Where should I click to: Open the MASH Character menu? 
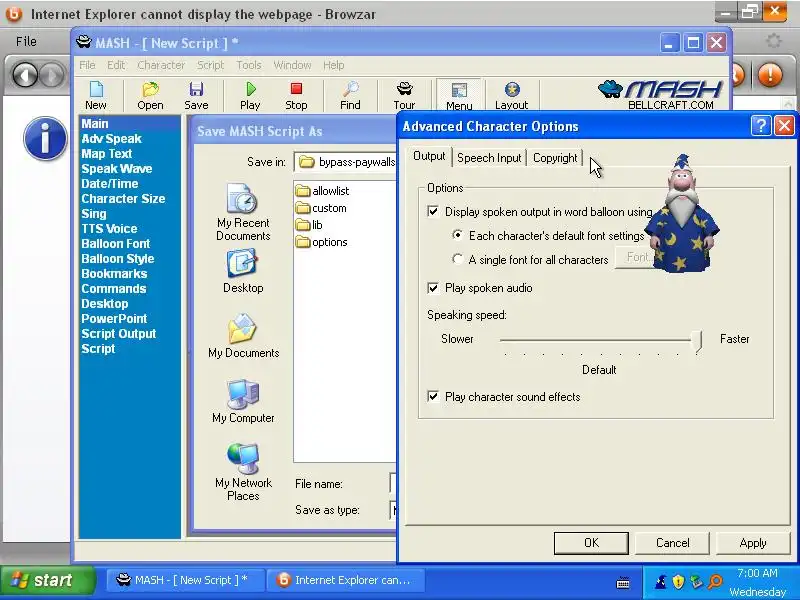tap(161, 65)
